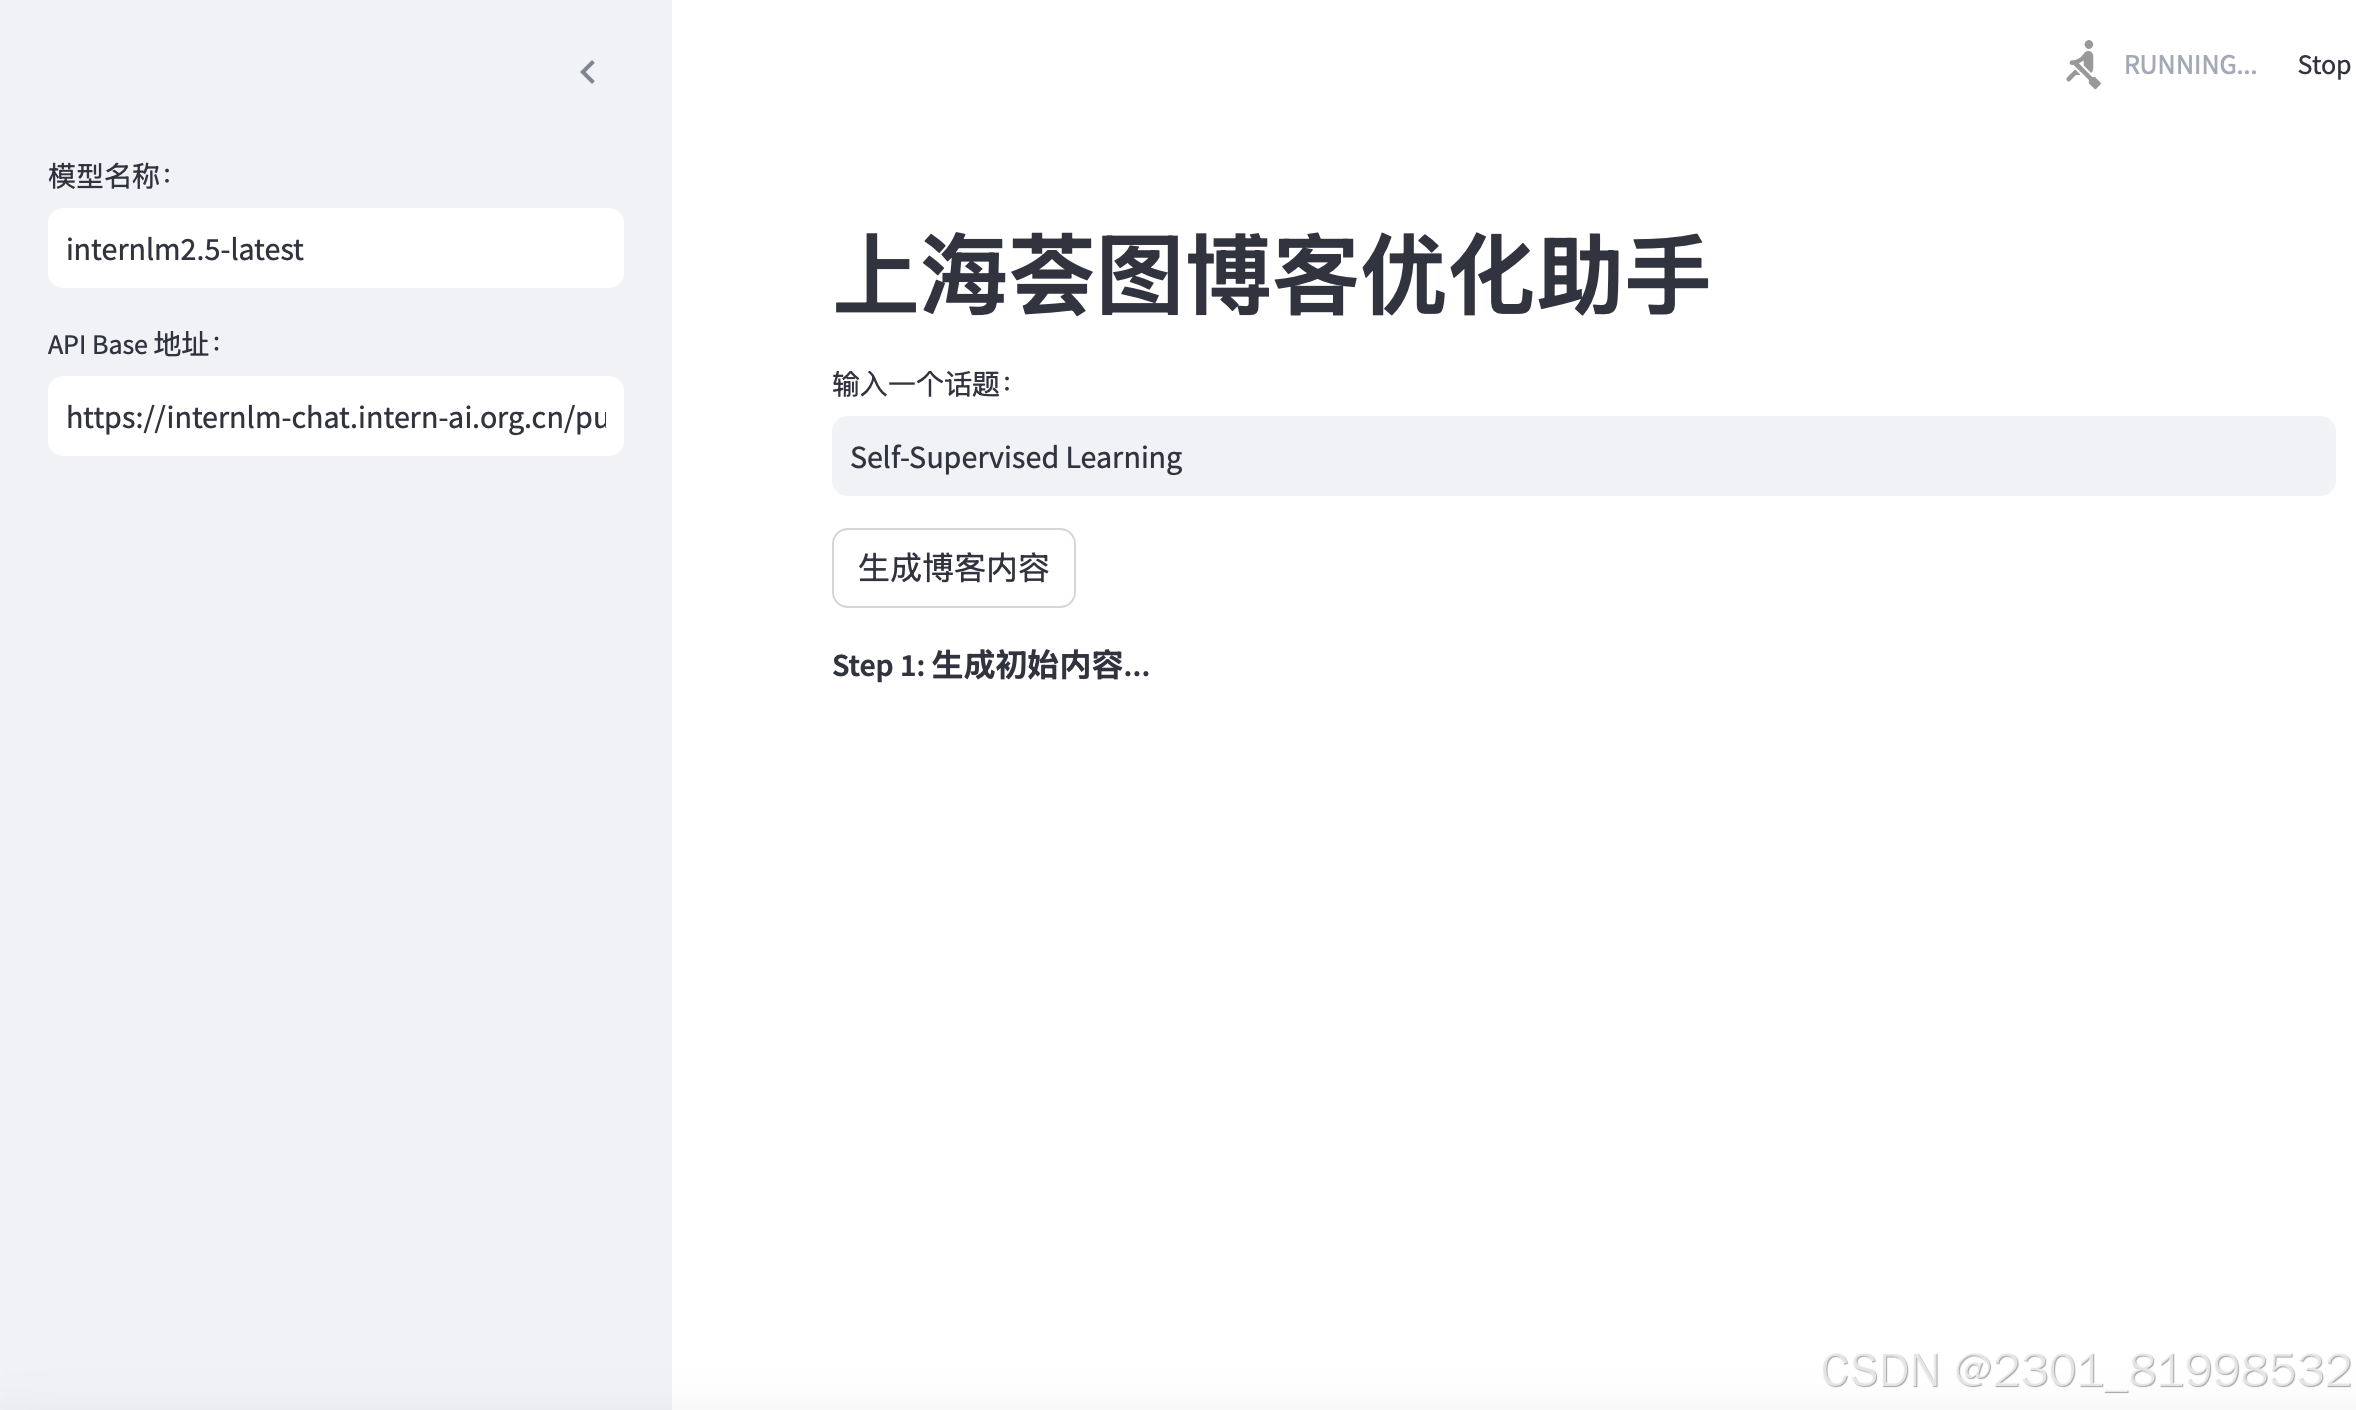Image resolution: width=2356 pixels, height=1410 pixels.
Task: Click the @2301_81998532 username watermark
Action: coord(2152,1370)
